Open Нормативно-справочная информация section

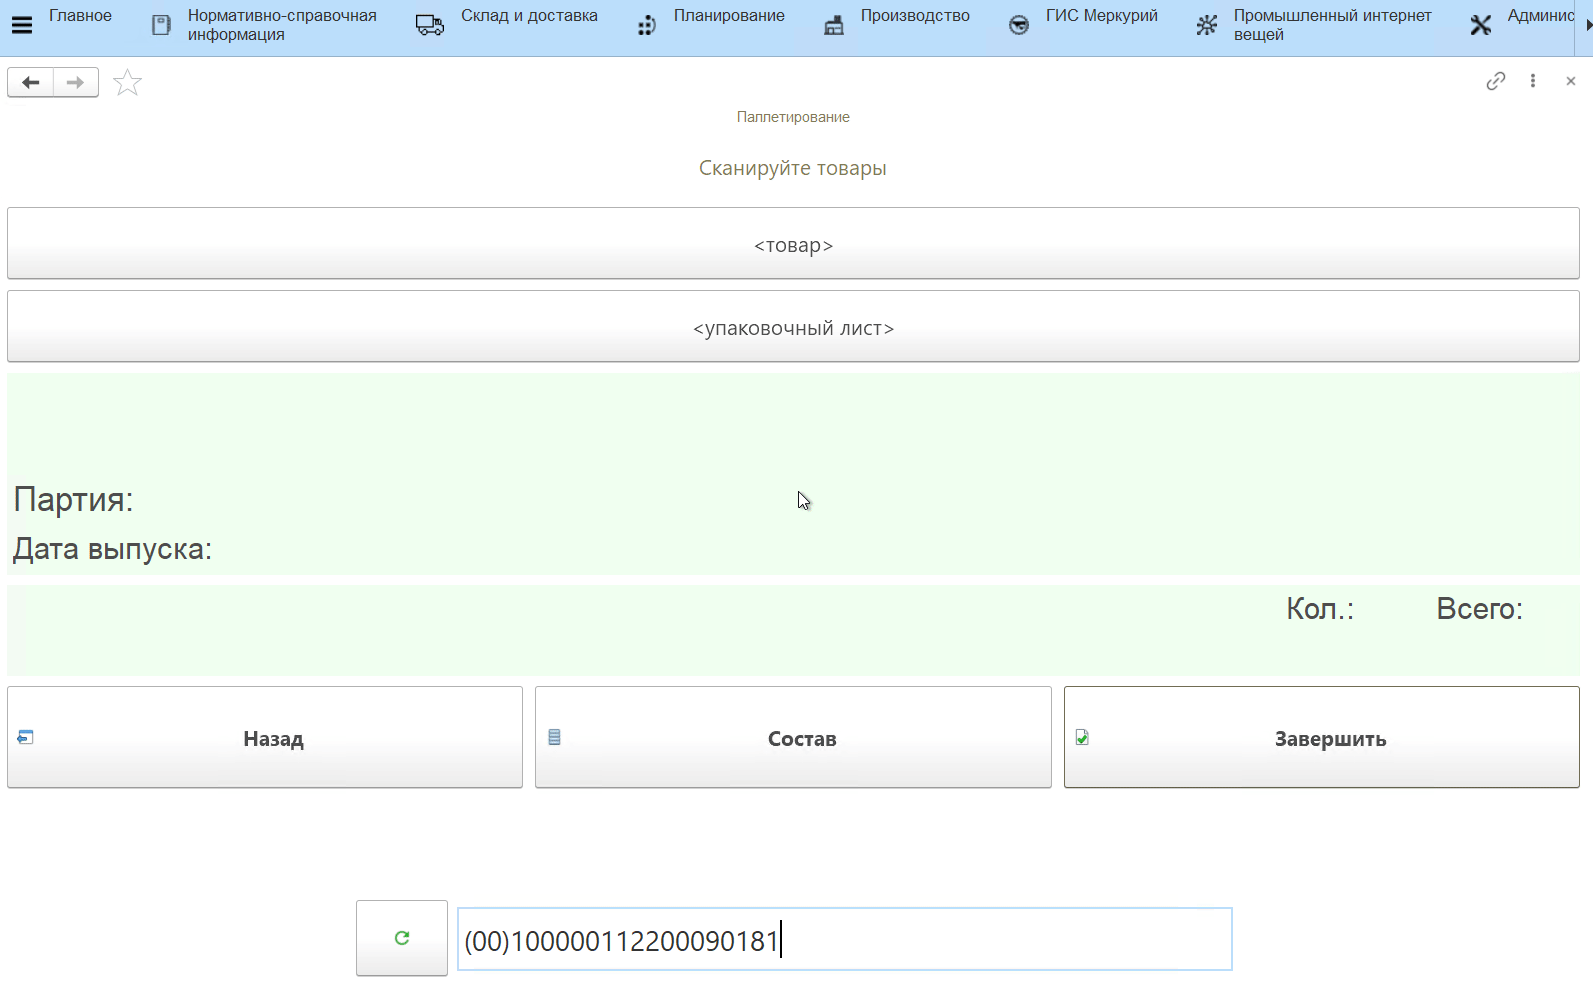[x=281, y=25]
